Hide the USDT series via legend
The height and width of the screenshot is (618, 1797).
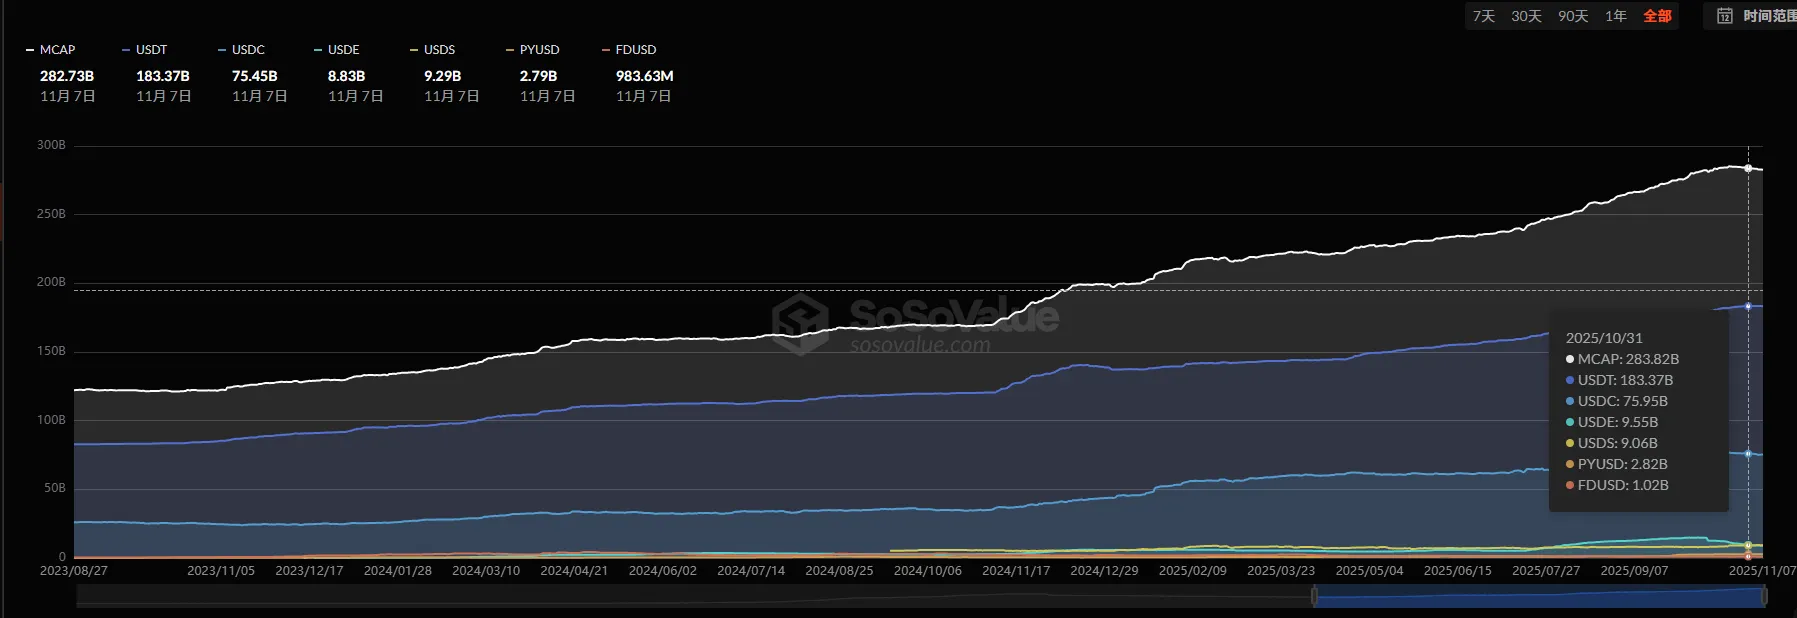[145, 50]
